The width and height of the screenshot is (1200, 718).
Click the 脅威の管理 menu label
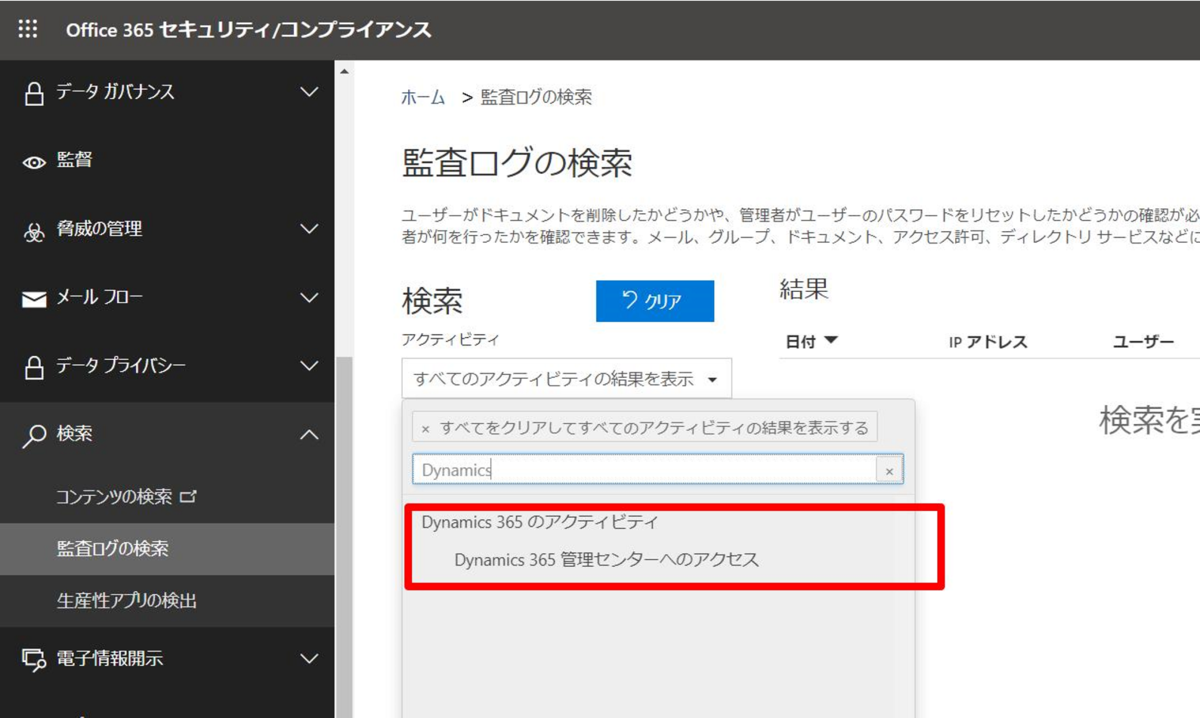tap(99, 229)
